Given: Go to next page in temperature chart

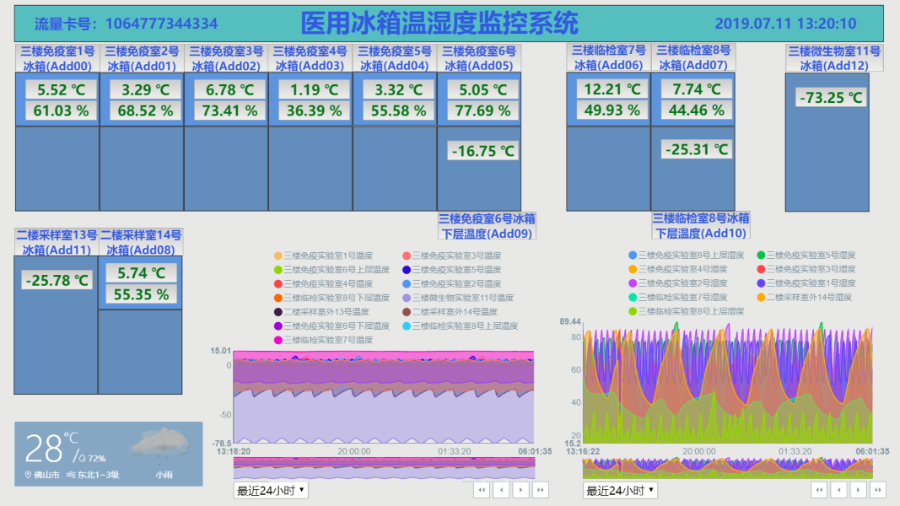Looking at the screenshot, I should tap(521, 490).
